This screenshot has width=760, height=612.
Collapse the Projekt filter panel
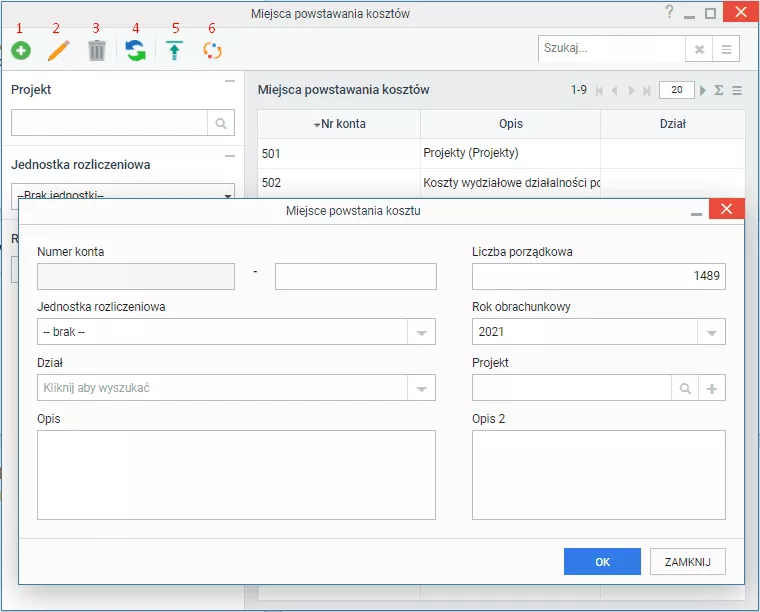pyautogui.click(x=230, y=81)
